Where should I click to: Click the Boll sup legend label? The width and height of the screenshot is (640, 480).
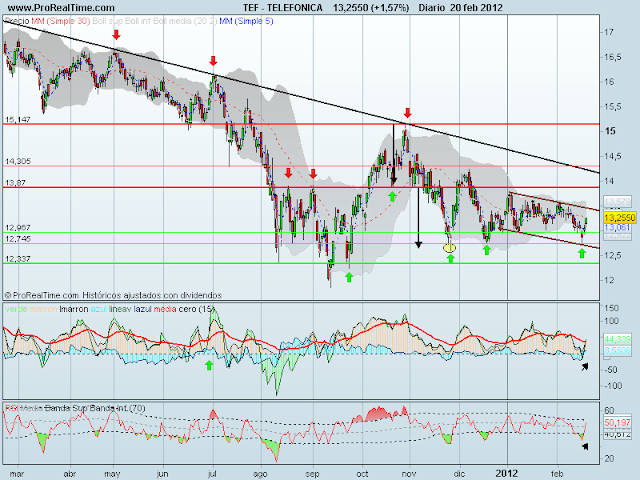[x=107, y=21]
